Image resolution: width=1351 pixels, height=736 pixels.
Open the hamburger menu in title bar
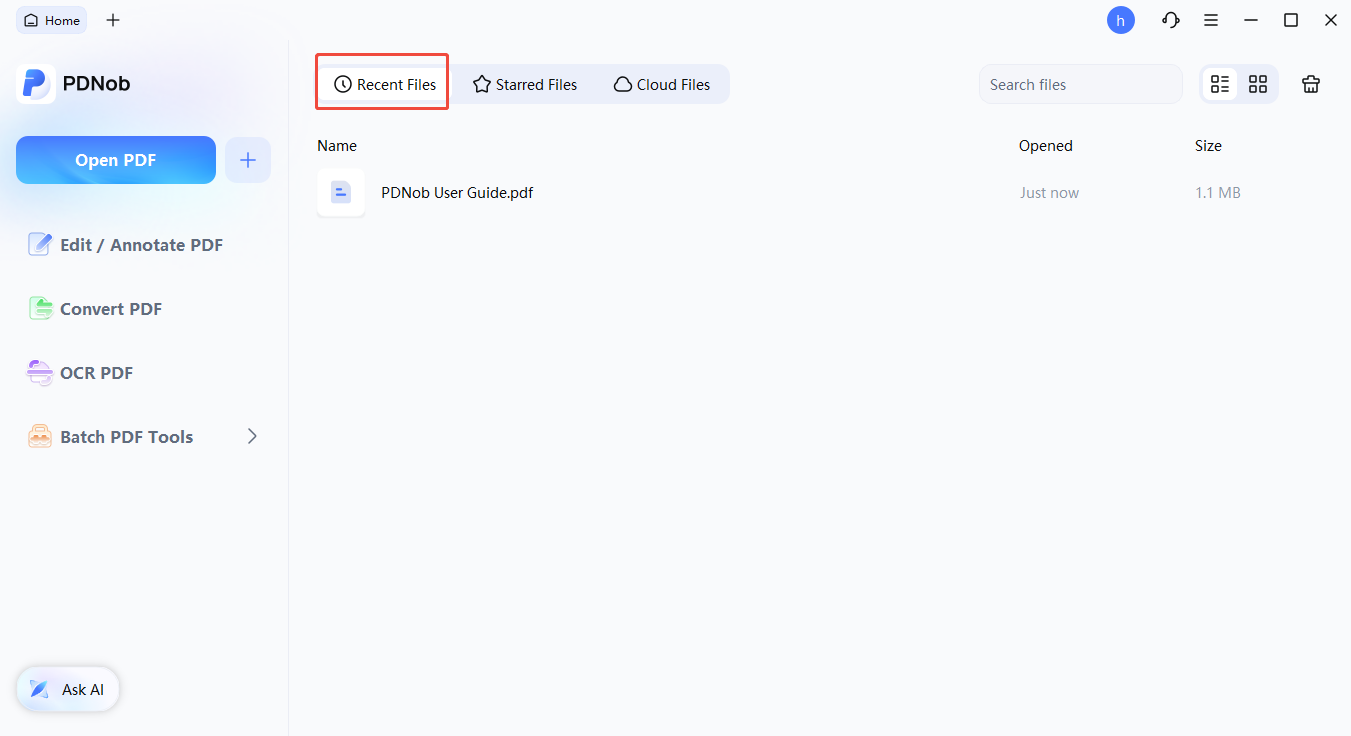tap(1211, 20)
